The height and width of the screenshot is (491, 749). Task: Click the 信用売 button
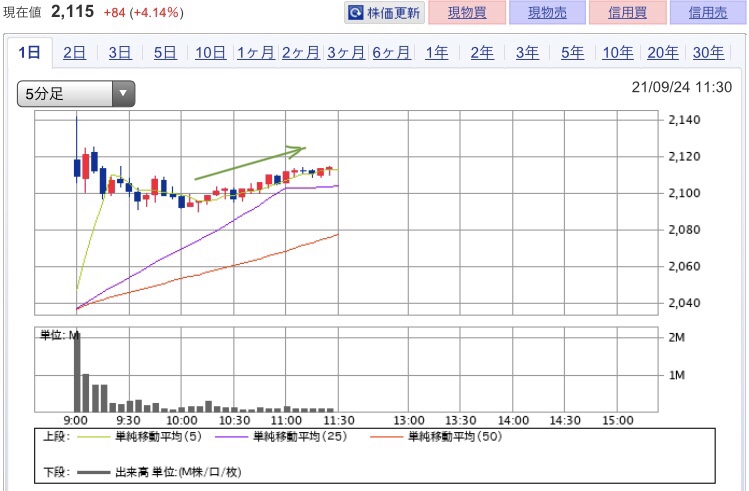(x=708, y=12)
